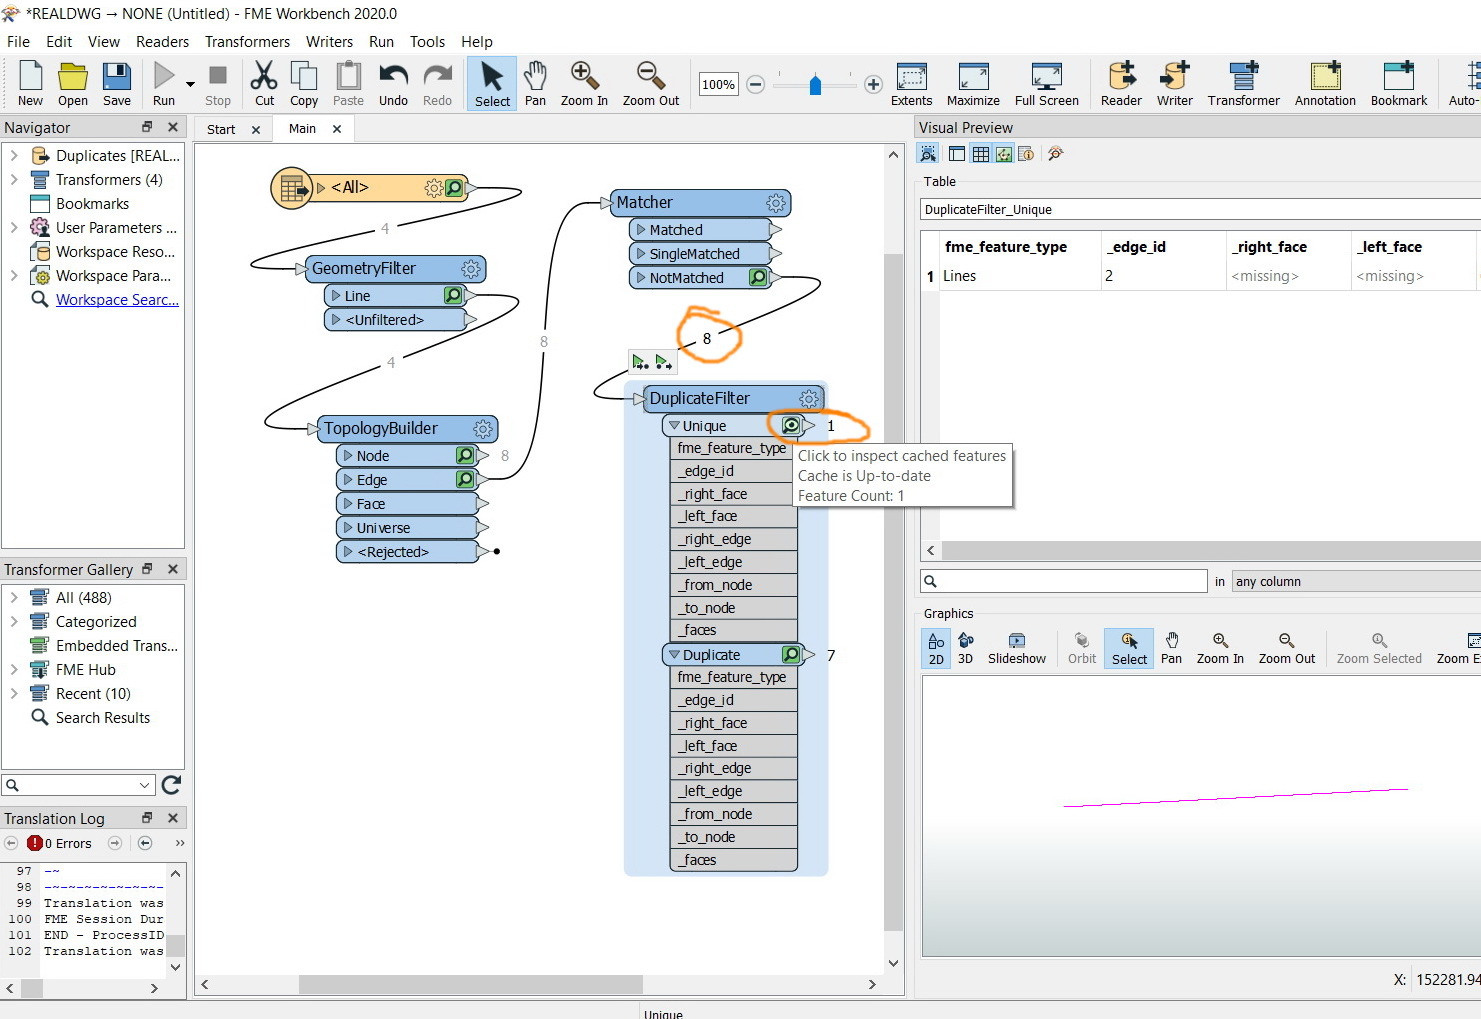This screenshot has width=1481, height=1019.
Task: Expand Transformers (4) in Navigator
Action: 14,180
